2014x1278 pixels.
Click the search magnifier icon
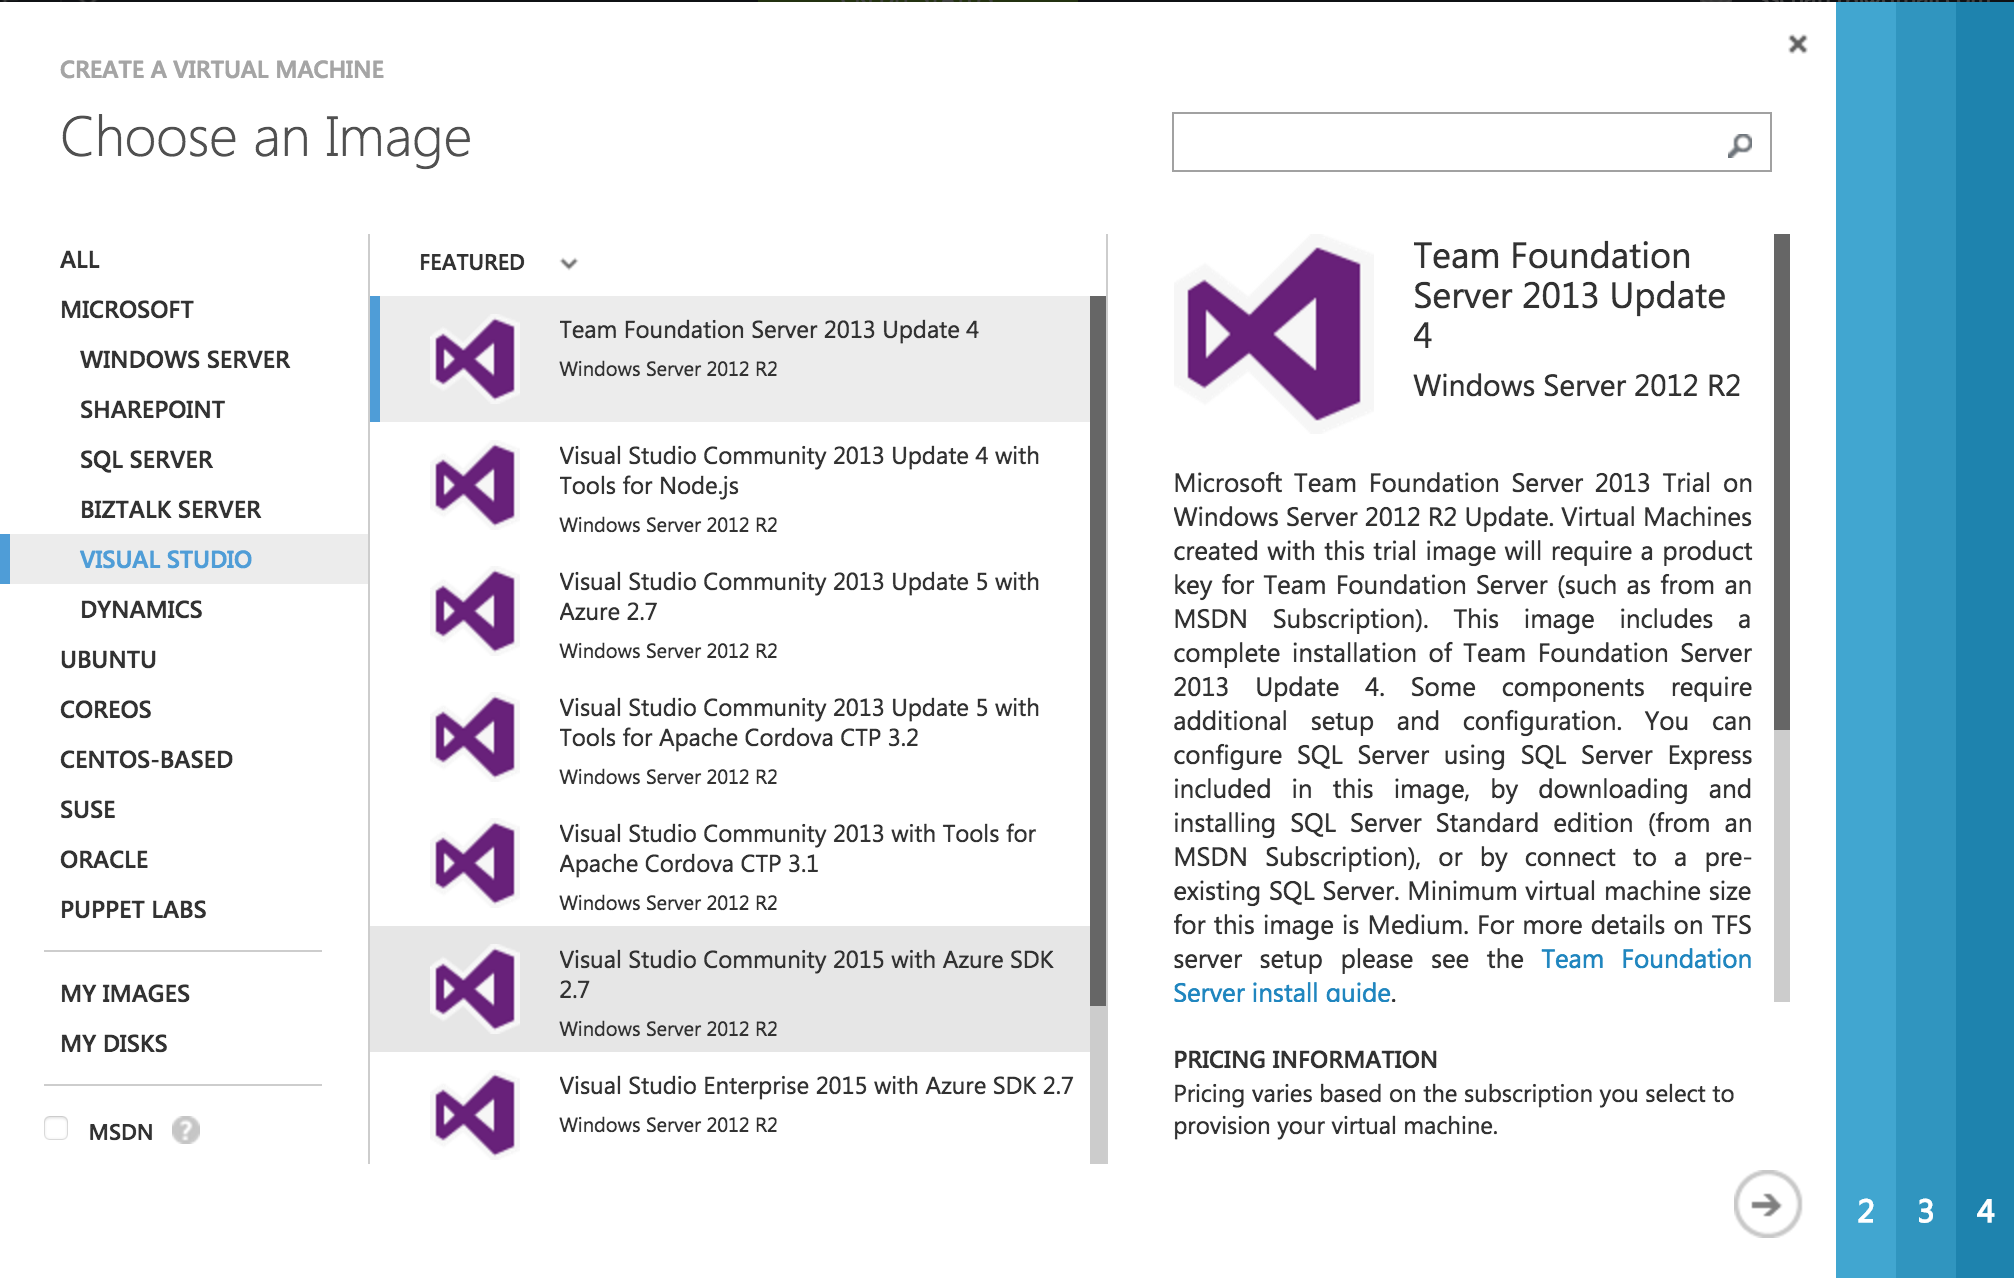(1740, 145)
